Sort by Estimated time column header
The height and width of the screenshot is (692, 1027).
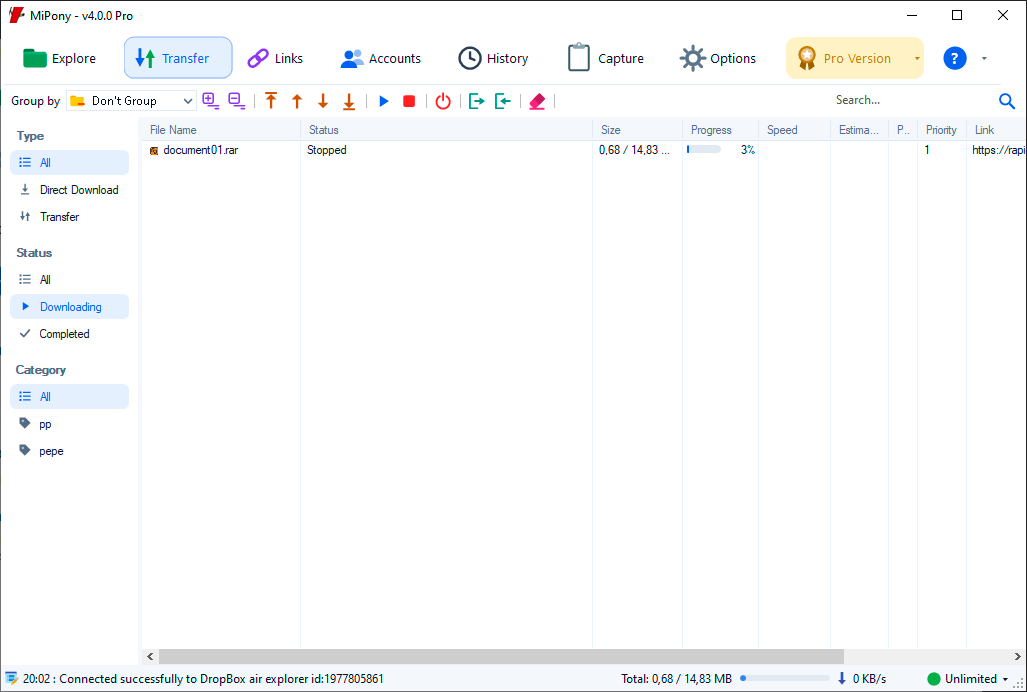(x=859, y=130)
